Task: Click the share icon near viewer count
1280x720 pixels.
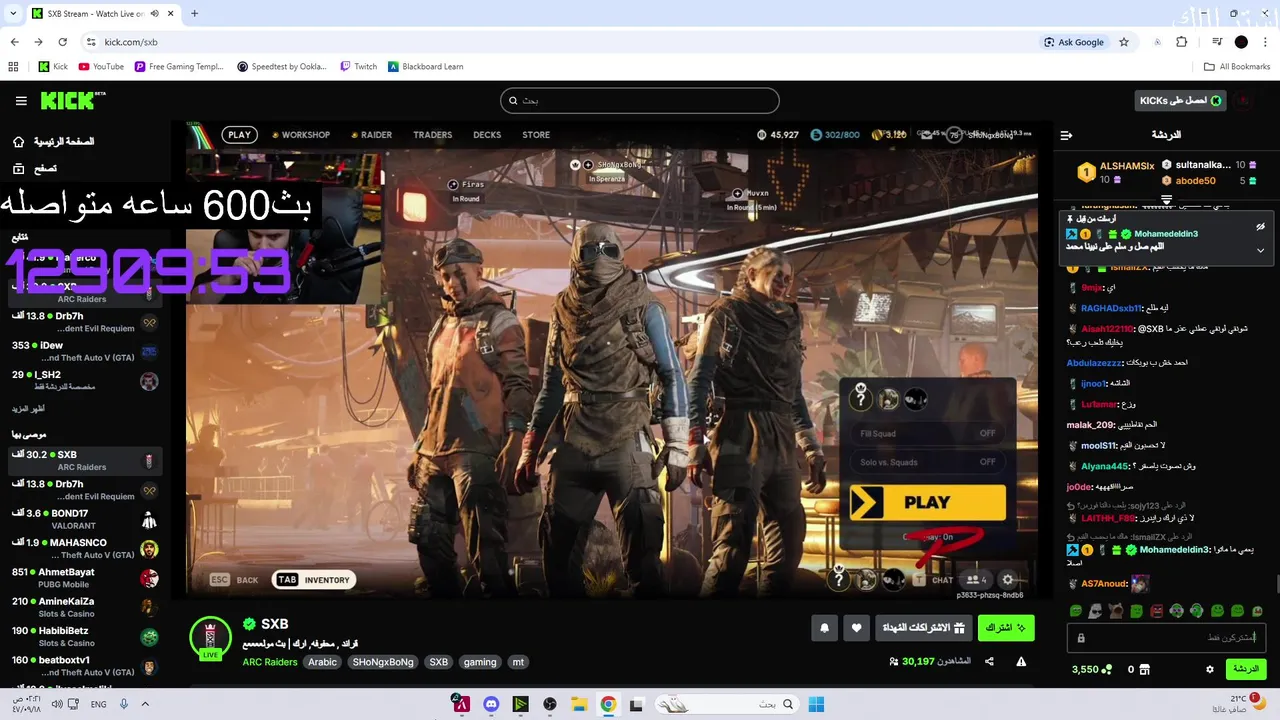Action: 989,661
